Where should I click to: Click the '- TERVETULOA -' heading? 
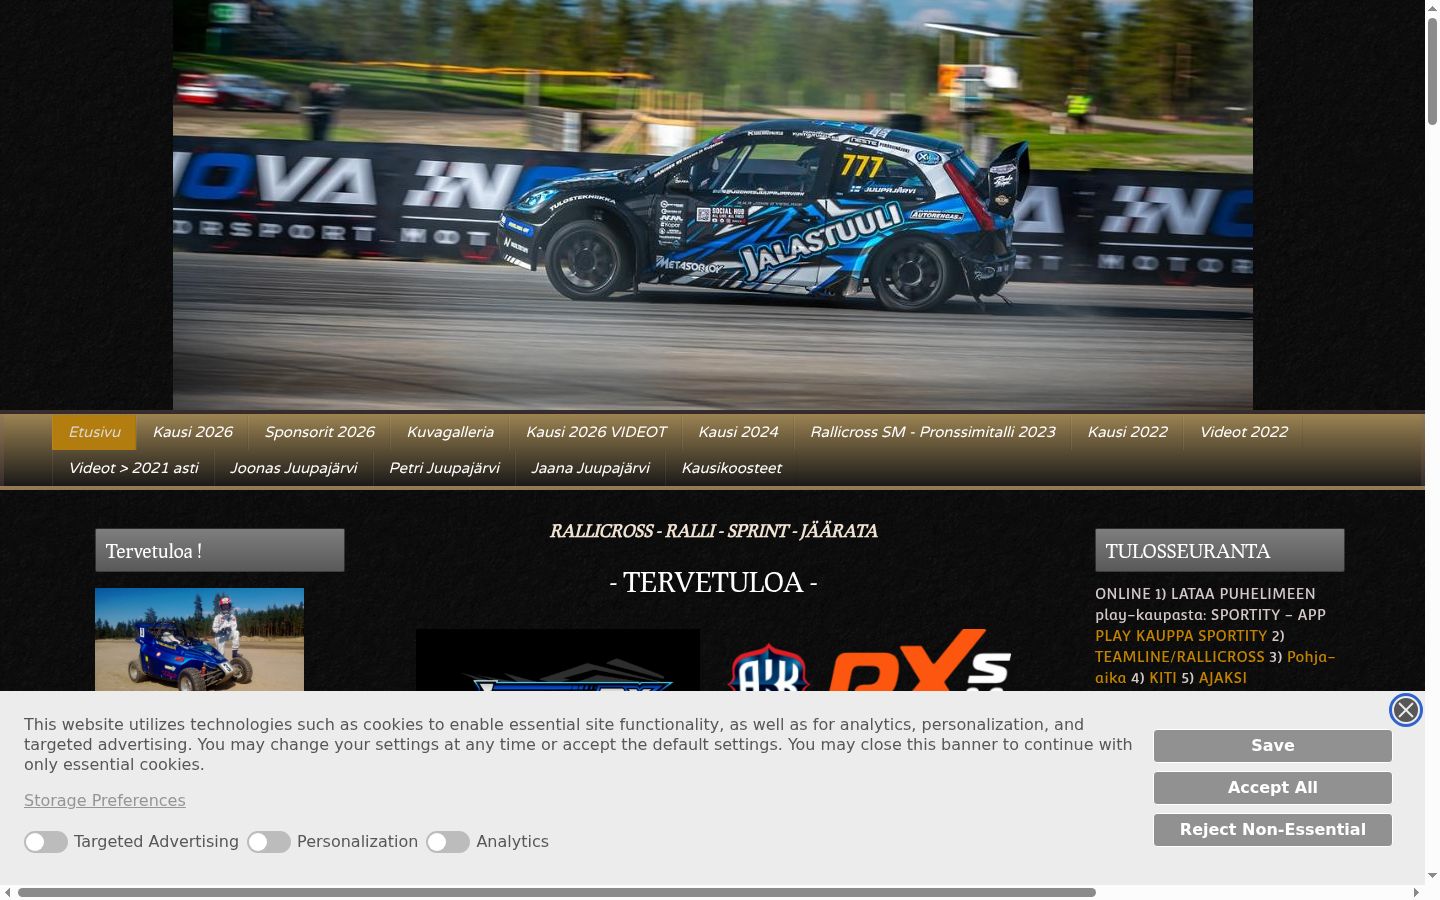tap(713, 582)
